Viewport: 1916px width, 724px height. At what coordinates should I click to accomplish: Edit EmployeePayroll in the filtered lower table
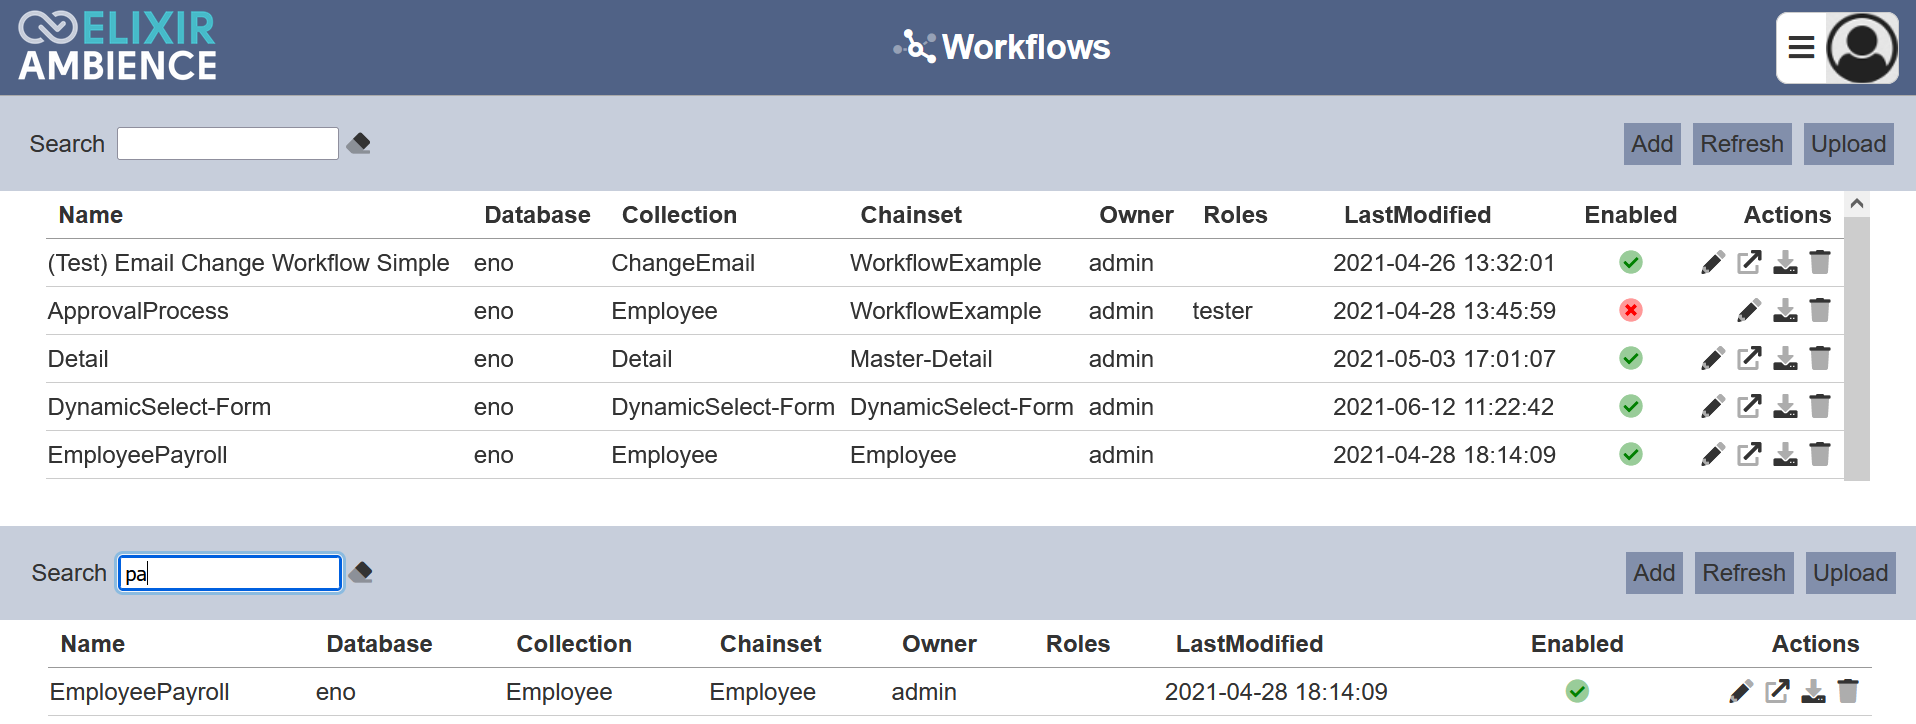click(1741, 692)
